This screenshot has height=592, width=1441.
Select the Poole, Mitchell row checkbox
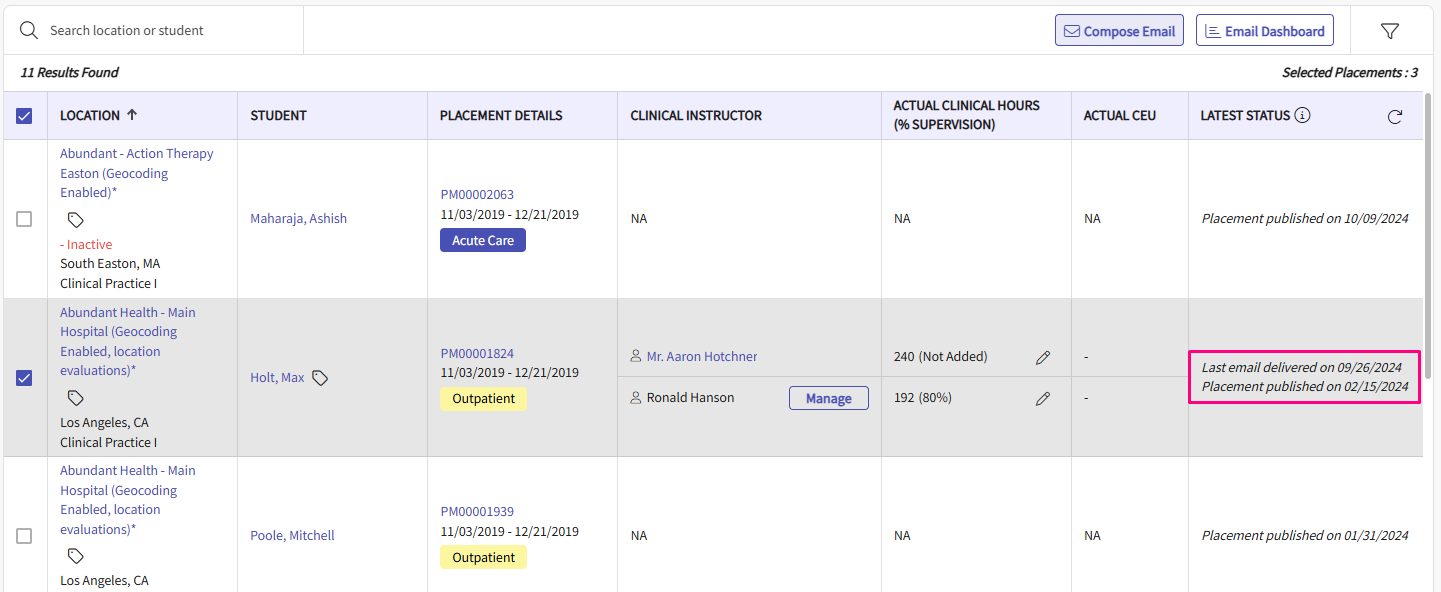pyautogui.click(x=24, y=536)
